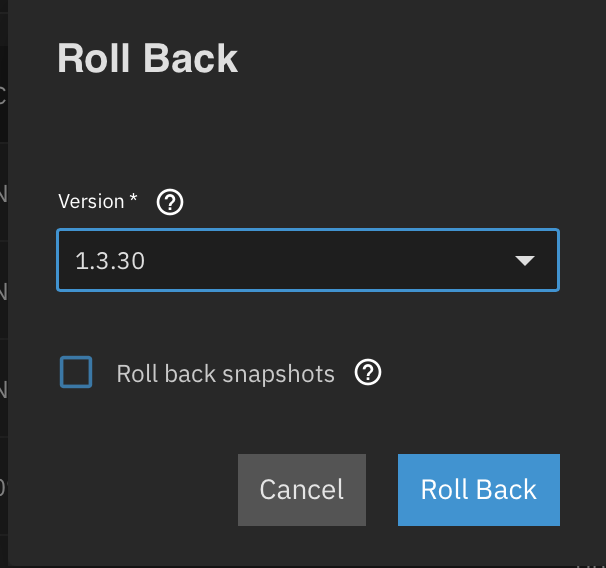Focus the blue-outlined Version combo box
The width and height of the screenshot is (606, 568).
[x=307, y=261]
